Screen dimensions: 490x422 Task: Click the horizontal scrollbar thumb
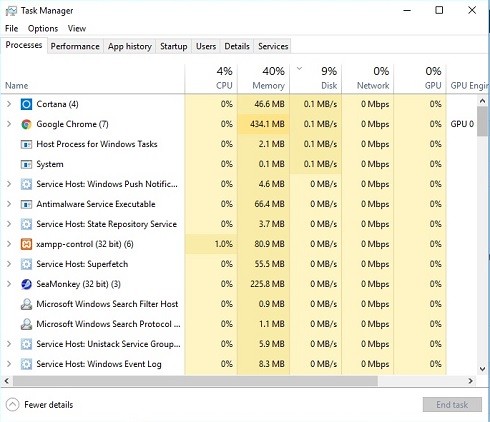[195, 381]
